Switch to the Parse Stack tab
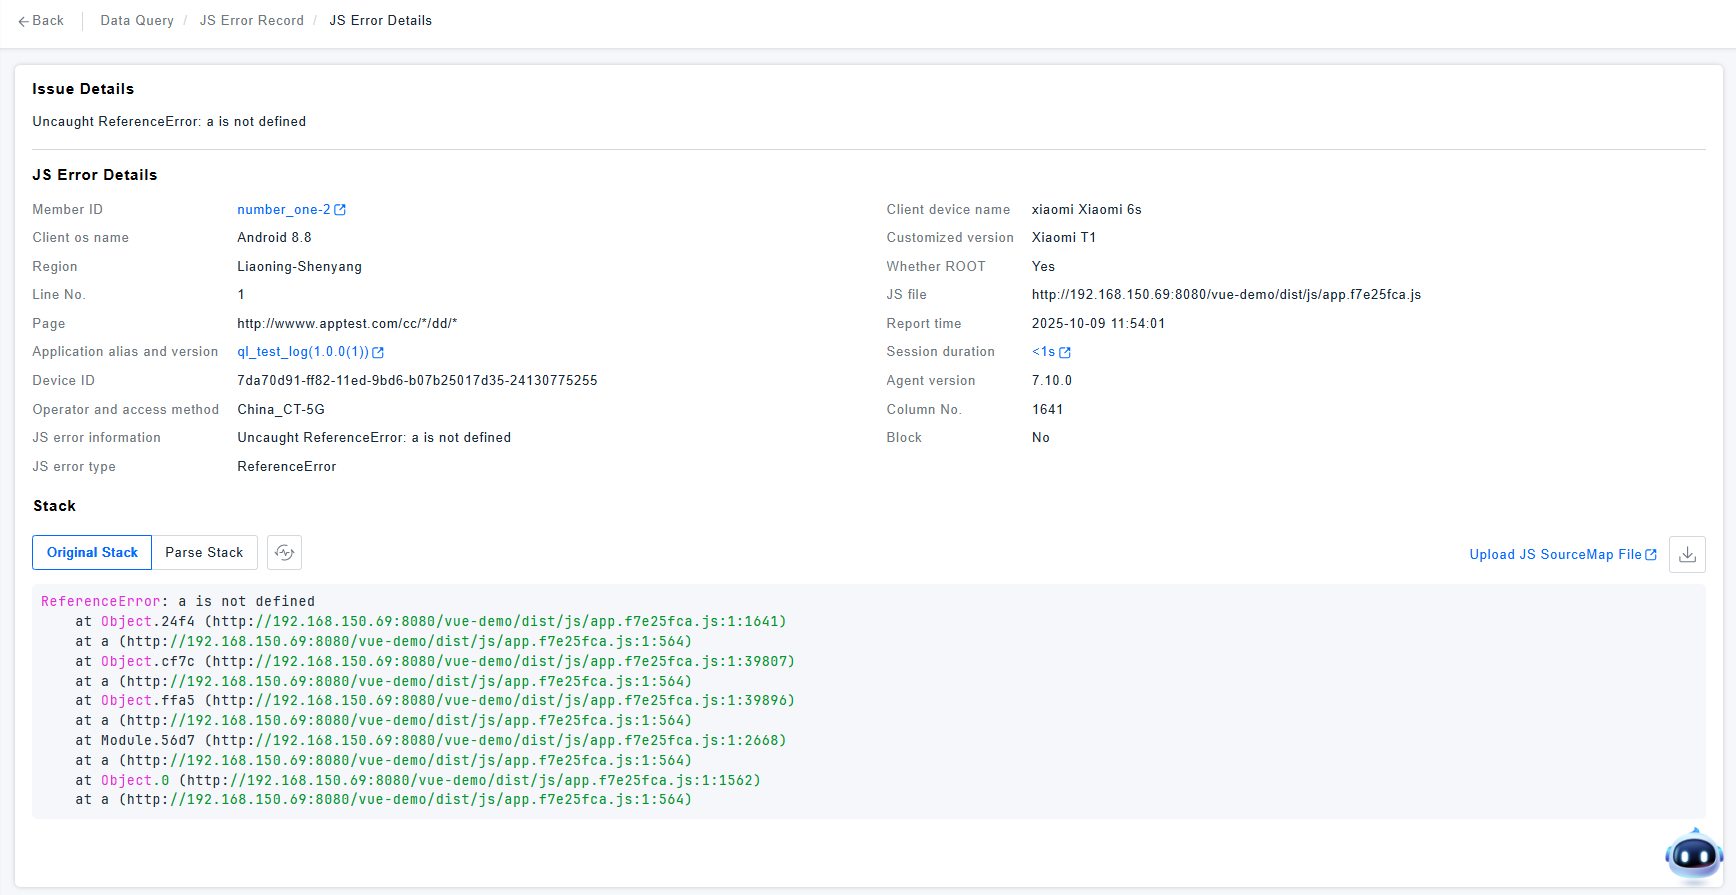 click(x=204, y=553)
